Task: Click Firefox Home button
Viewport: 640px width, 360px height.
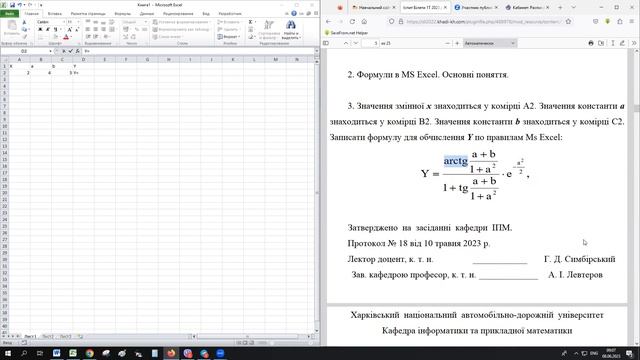Action: coord(364,21)
